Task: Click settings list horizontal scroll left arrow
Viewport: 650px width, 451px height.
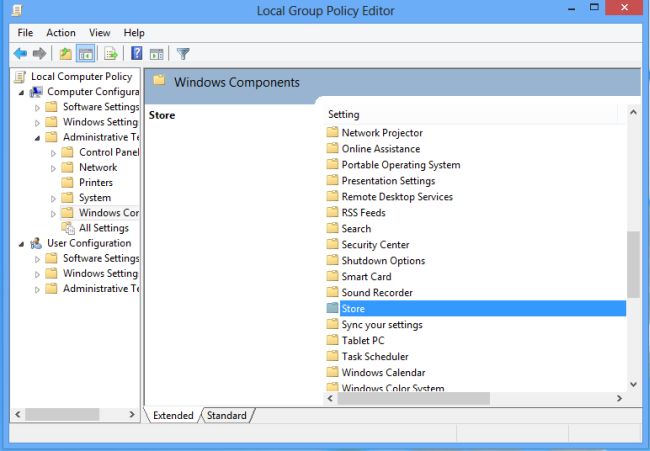Action: (330, 398)
